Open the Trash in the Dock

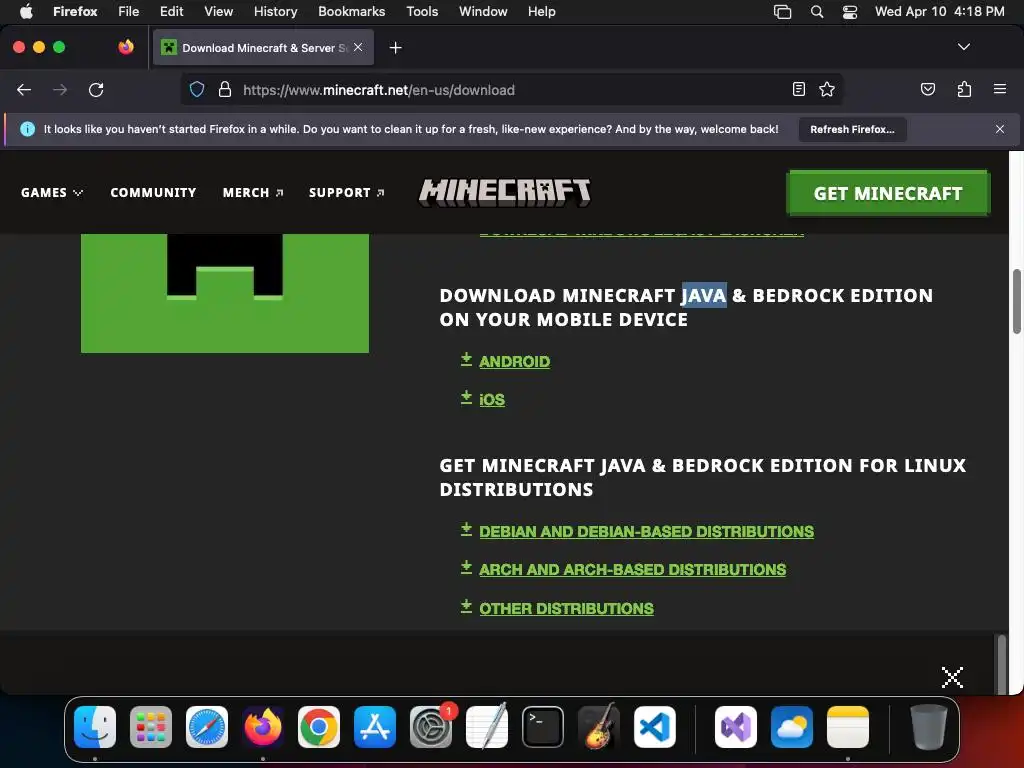[929, 727]
